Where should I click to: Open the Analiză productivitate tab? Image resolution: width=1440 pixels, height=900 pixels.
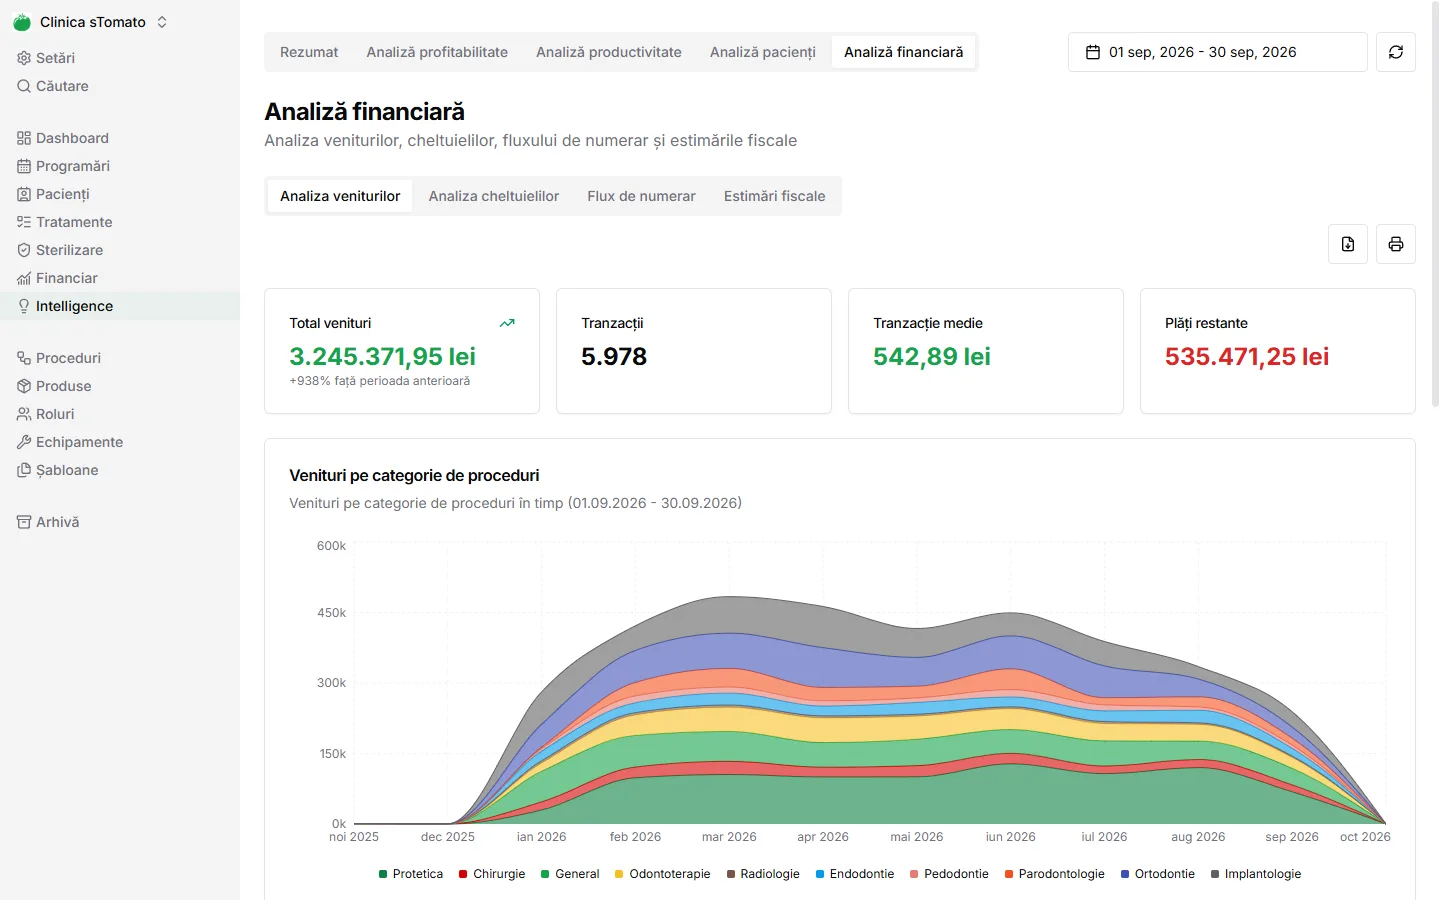coord(609,52)
